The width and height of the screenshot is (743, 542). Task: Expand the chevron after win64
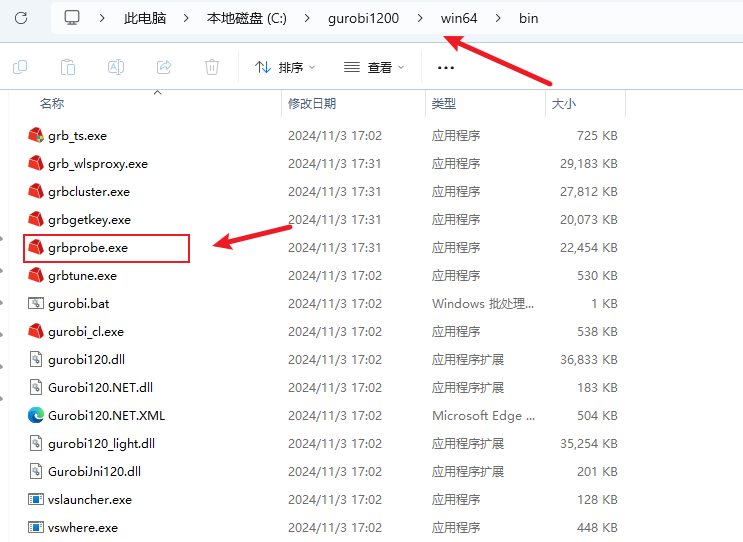click(x=498, y=18)
